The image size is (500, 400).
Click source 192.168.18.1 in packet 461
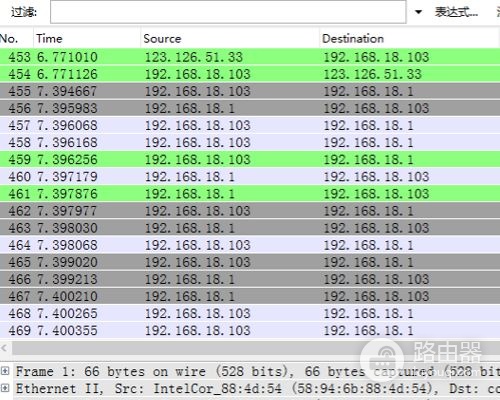190,194
